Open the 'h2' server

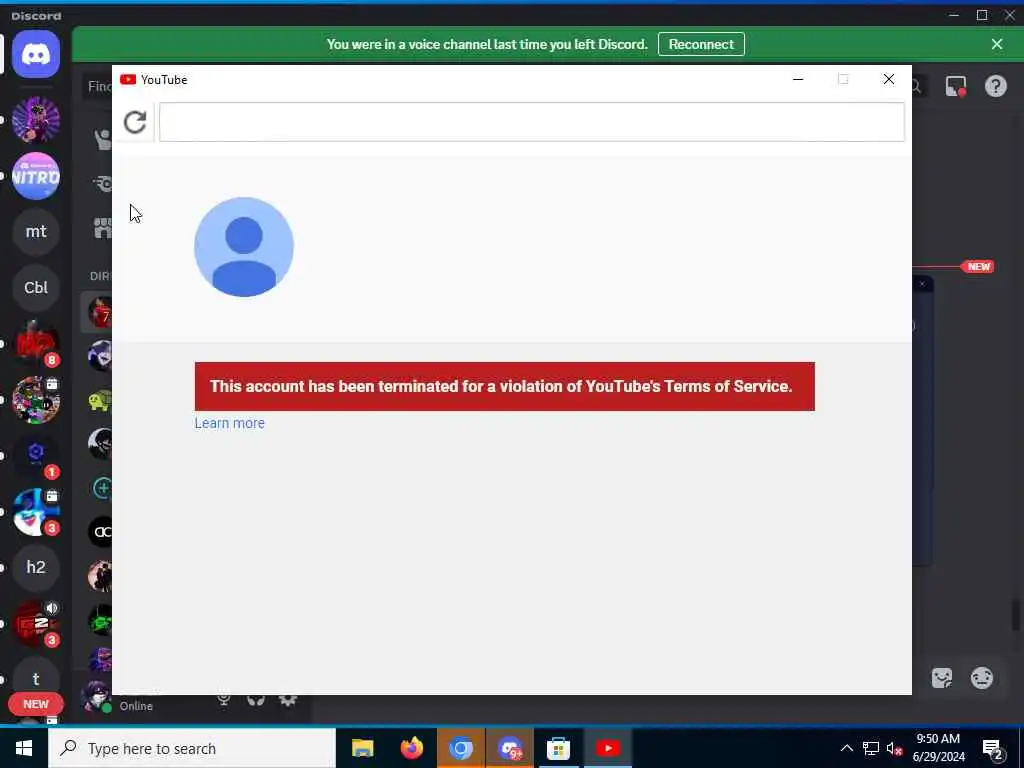click(x=36, y=567)
